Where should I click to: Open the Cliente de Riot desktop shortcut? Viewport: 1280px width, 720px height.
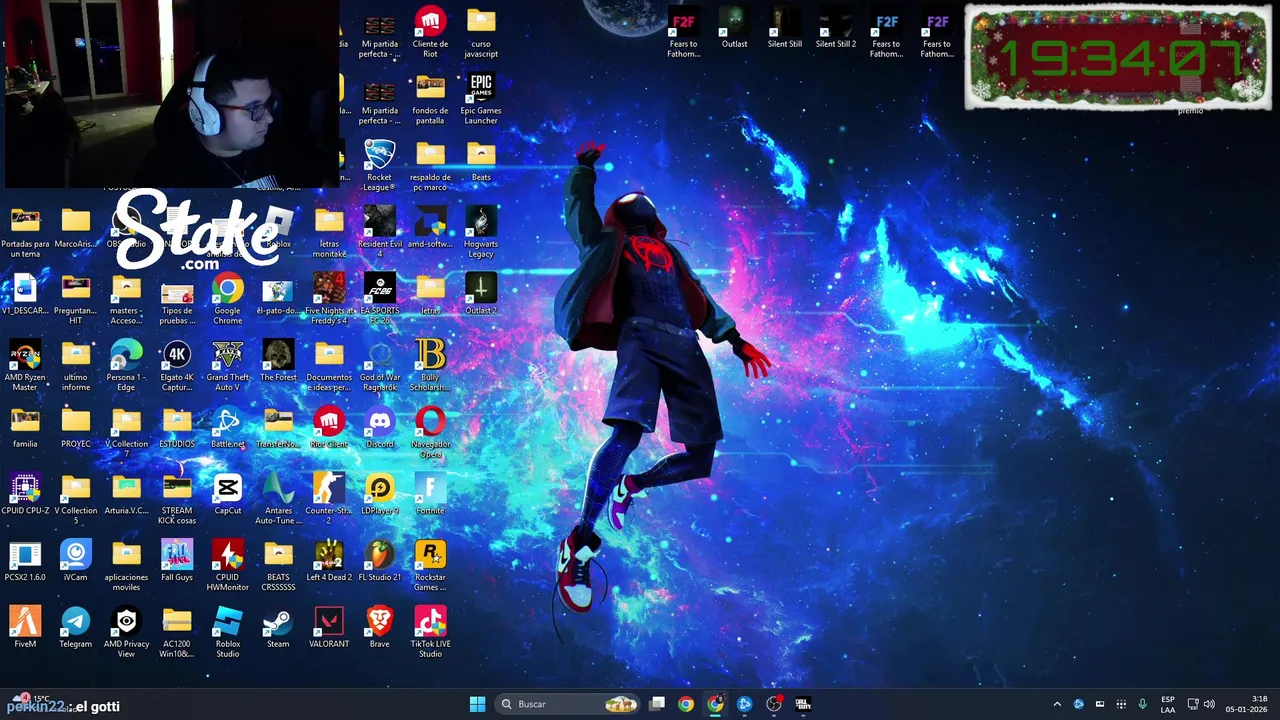point(430,21)
